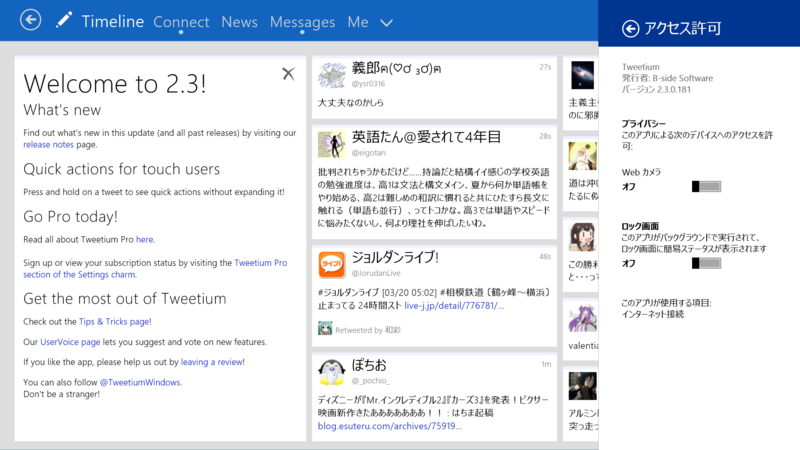The width and height of the screenshot is (800, 450).
Task: Click the ジョルダンライブ! author name
Action: [x=395, y=257]
